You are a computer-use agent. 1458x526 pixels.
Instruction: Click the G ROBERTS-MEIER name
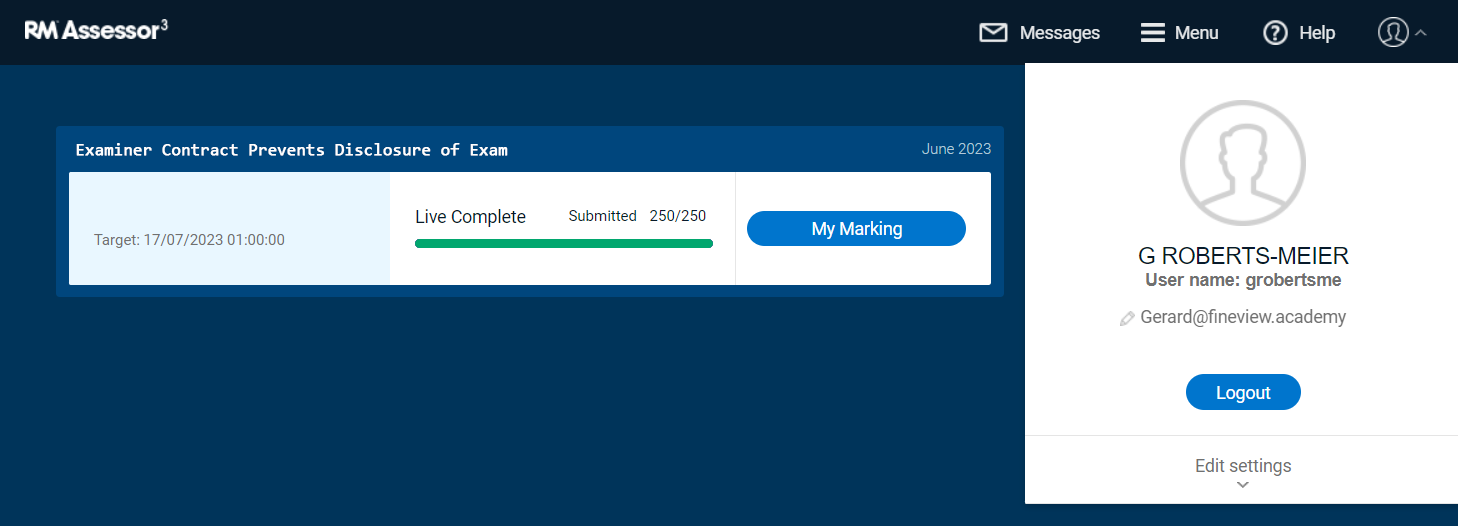click(x=1243, y=256)
